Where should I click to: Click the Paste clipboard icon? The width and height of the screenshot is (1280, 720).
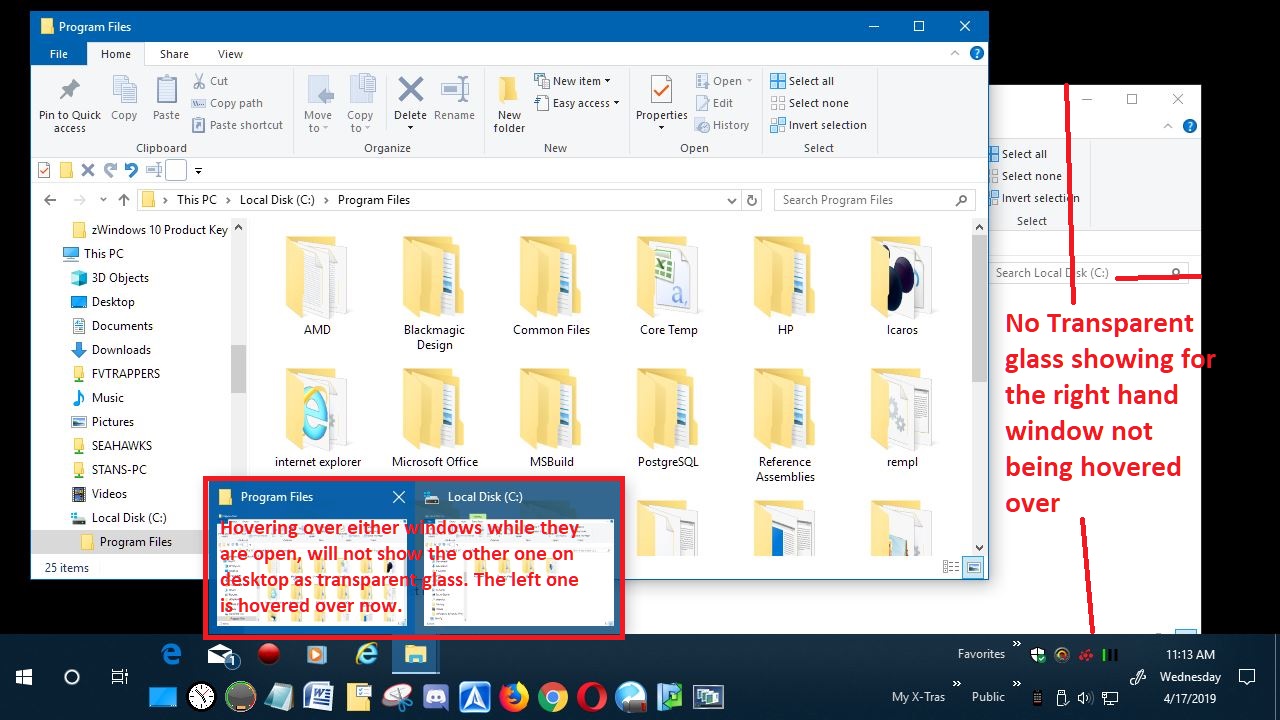pos(166,98)
